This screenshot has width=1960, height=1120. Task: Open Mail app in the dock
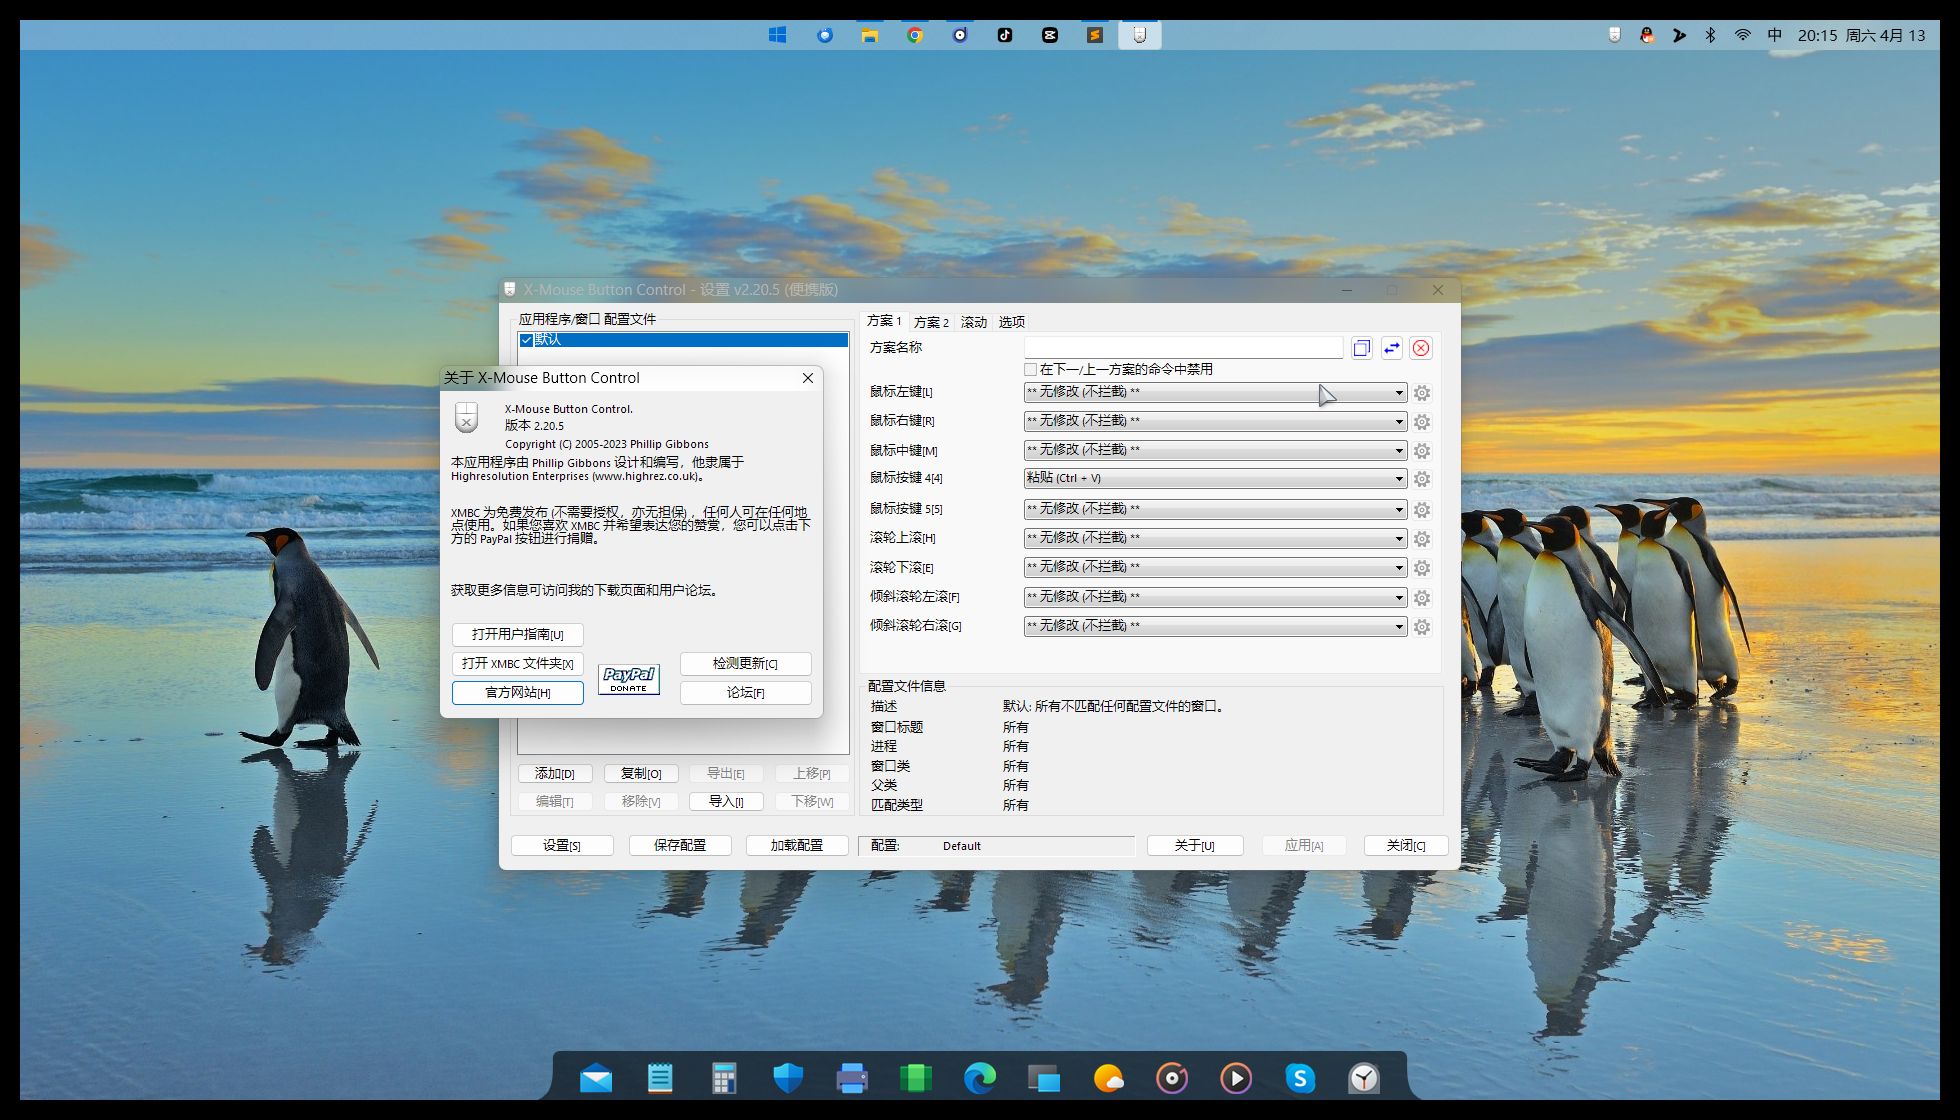tap(596, 1078)
